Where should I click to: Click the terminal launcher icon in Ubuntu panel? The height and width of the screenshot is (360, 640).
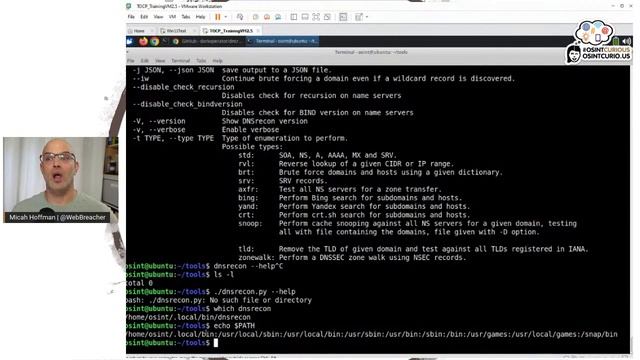click(x=165, y=41)
